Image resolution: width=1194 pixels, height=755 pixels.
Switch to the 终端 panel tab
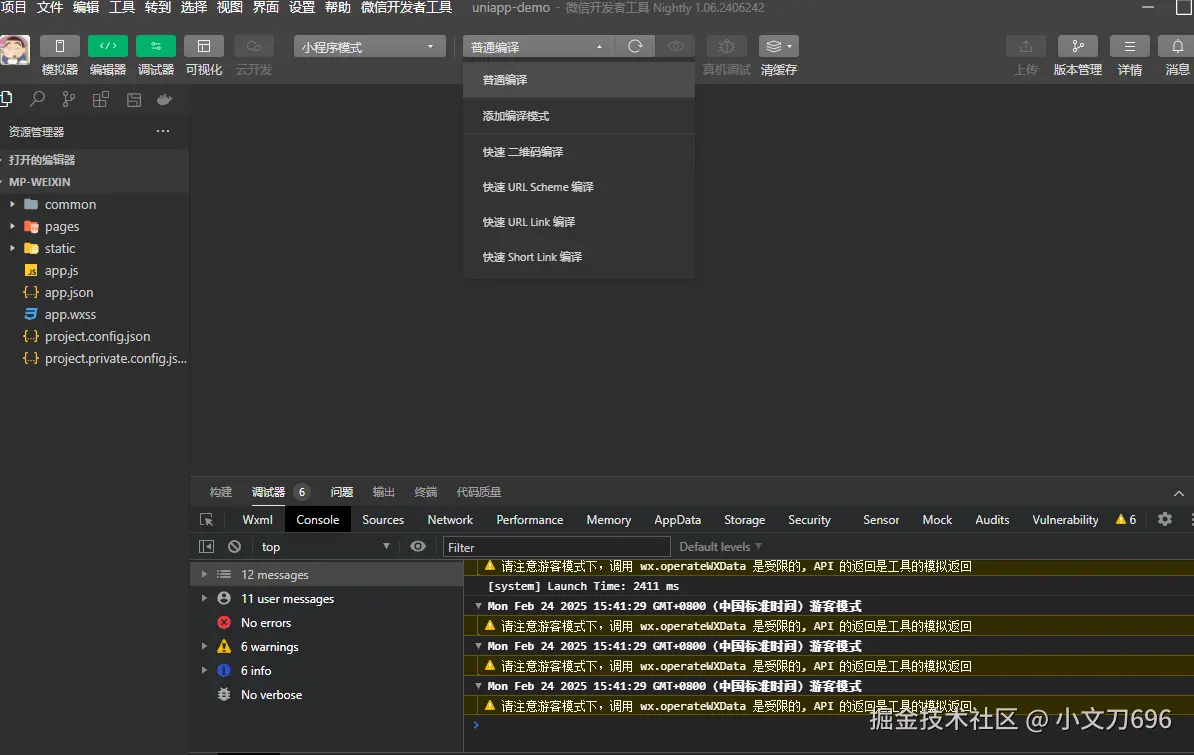coord(426,492)
